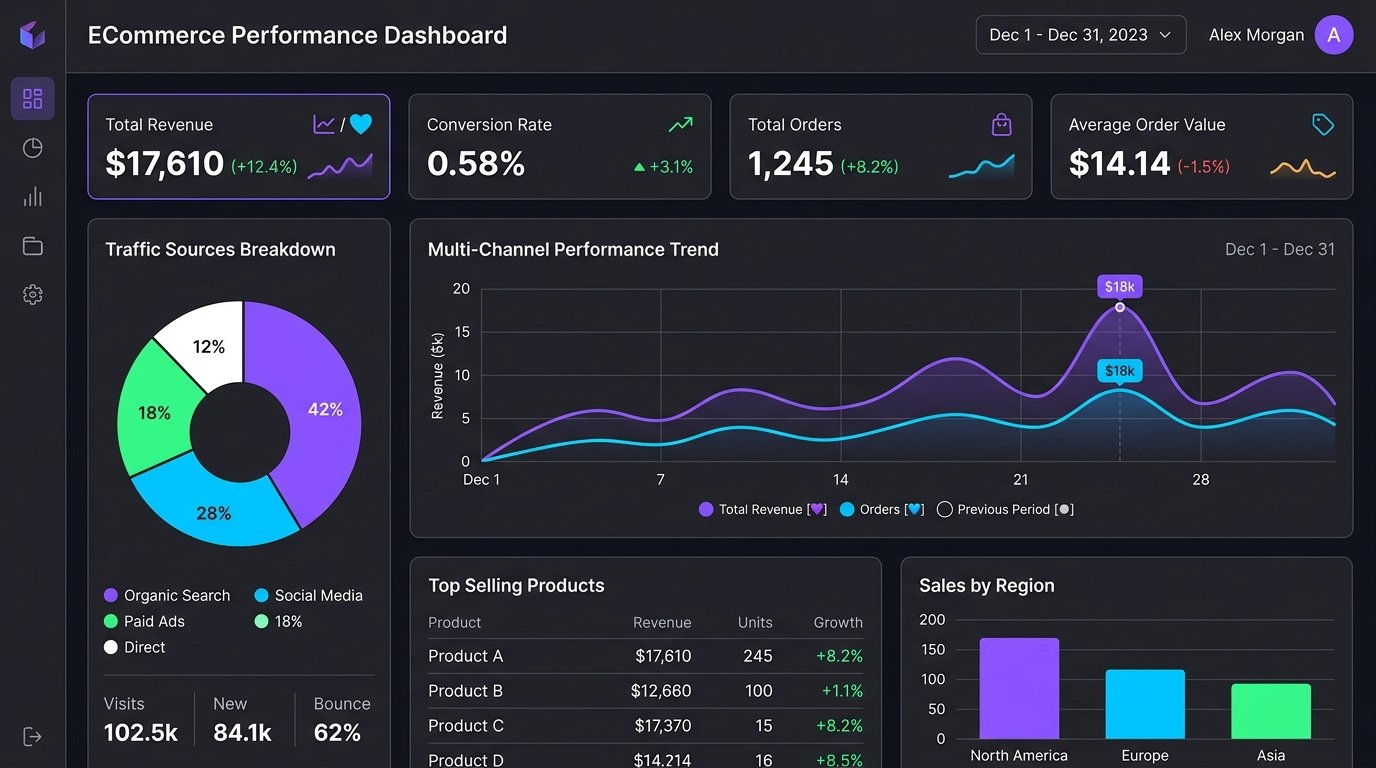Sort table by Revenue column header
This screenshot has width=1376, height=768.
[x=662, y=622]
